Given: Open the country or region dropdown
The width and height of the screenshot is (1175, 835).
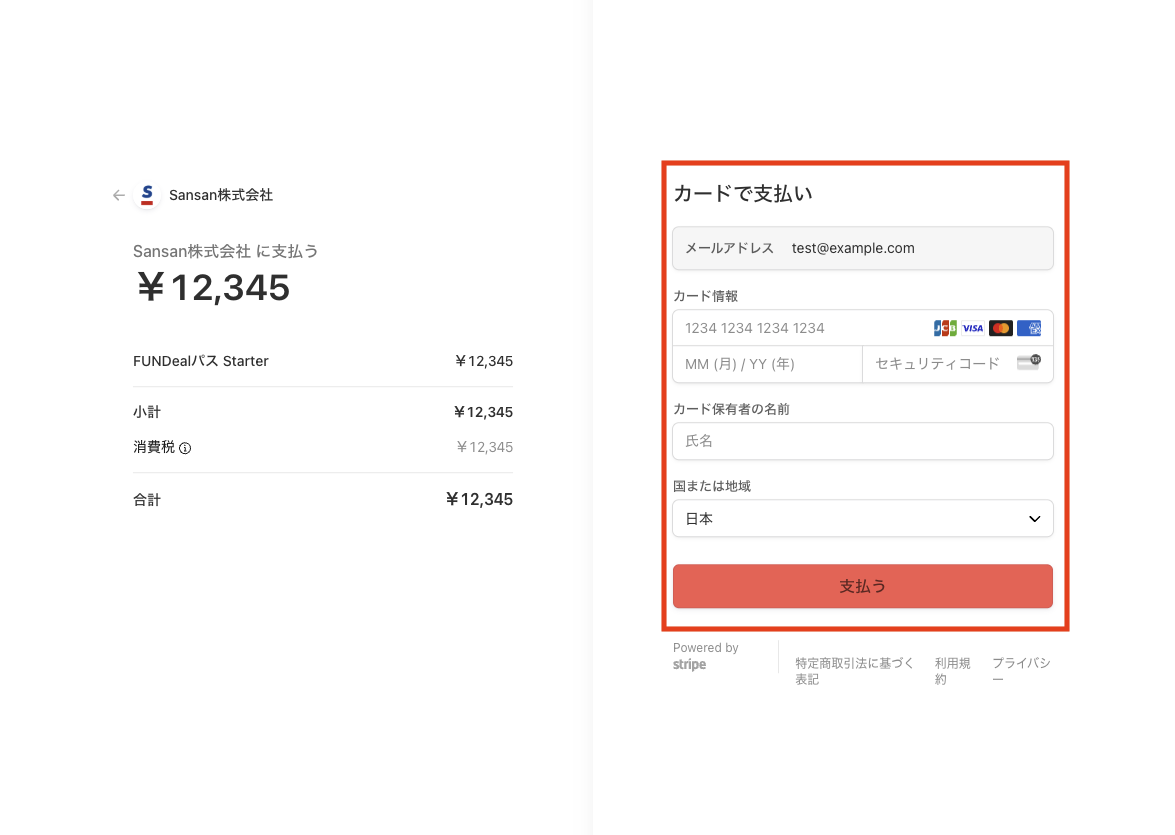Looking at the screenshot, I should [x=863, y=519].
